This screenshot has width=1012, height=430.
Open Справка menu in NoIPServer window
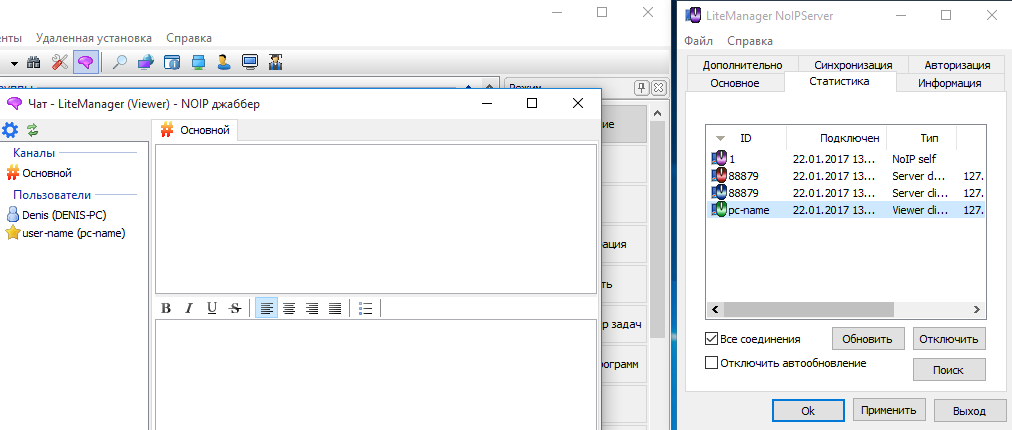click(x=749, y=41)
